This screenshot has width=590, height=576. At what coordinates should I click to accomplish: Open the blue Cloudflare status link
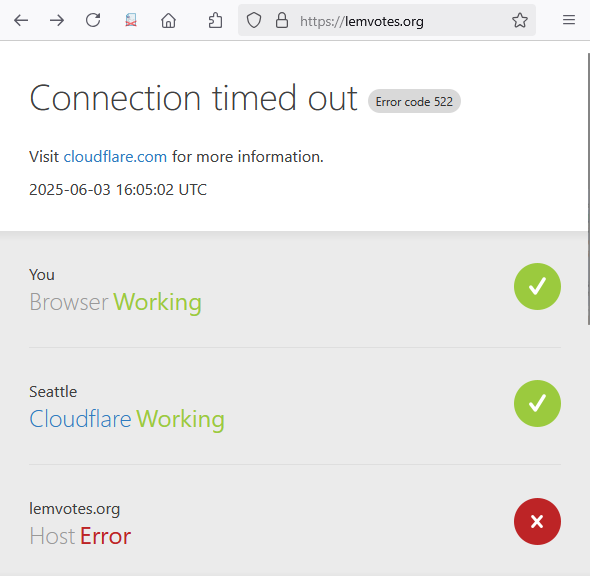80,419
